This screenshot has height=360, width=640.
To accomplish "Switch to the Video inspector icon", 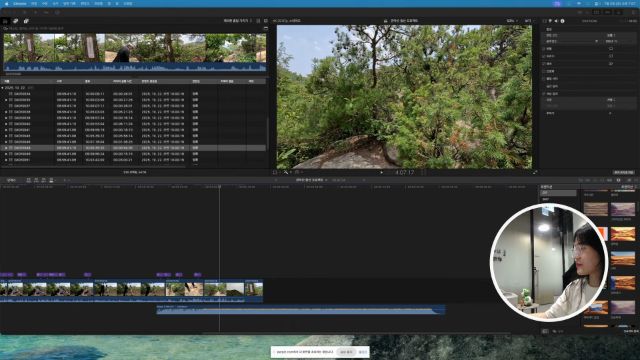I will pos(544,21).
